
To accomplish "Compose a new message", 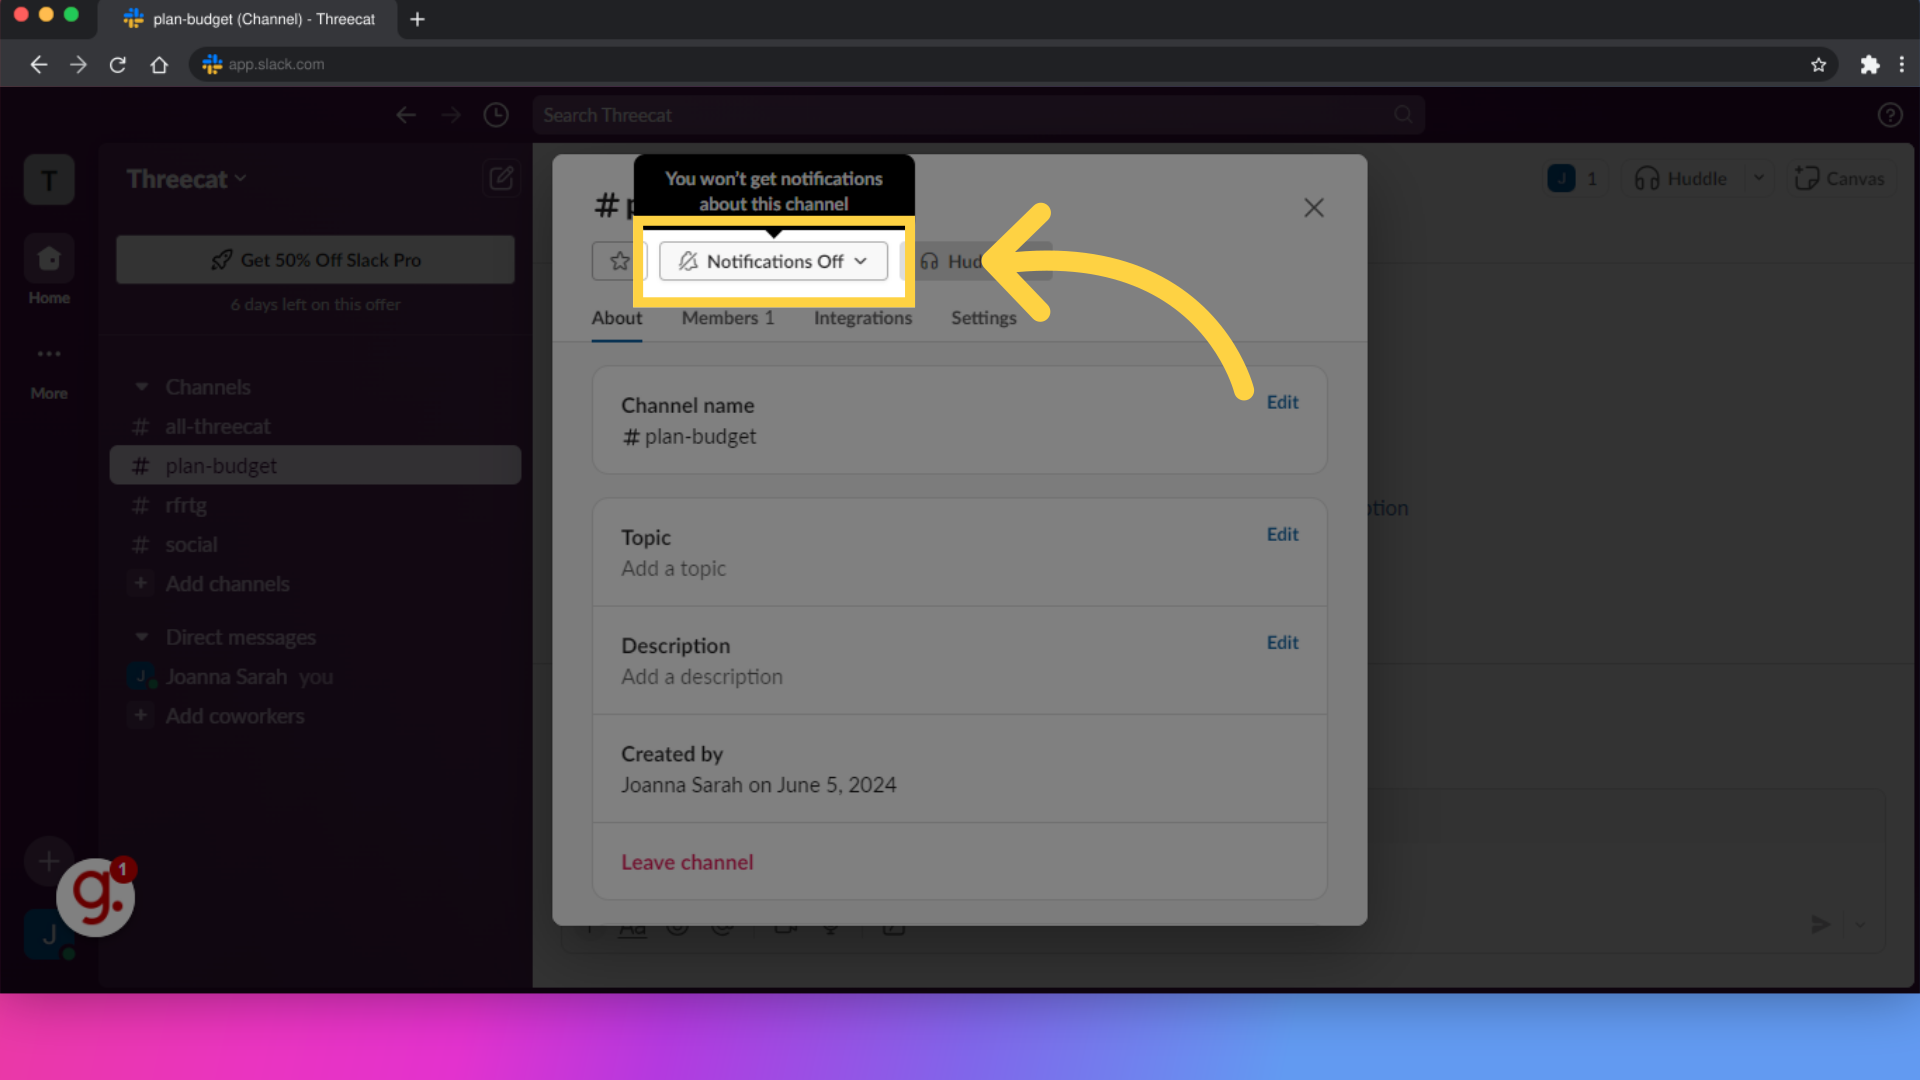I will (x=501, y=179).
